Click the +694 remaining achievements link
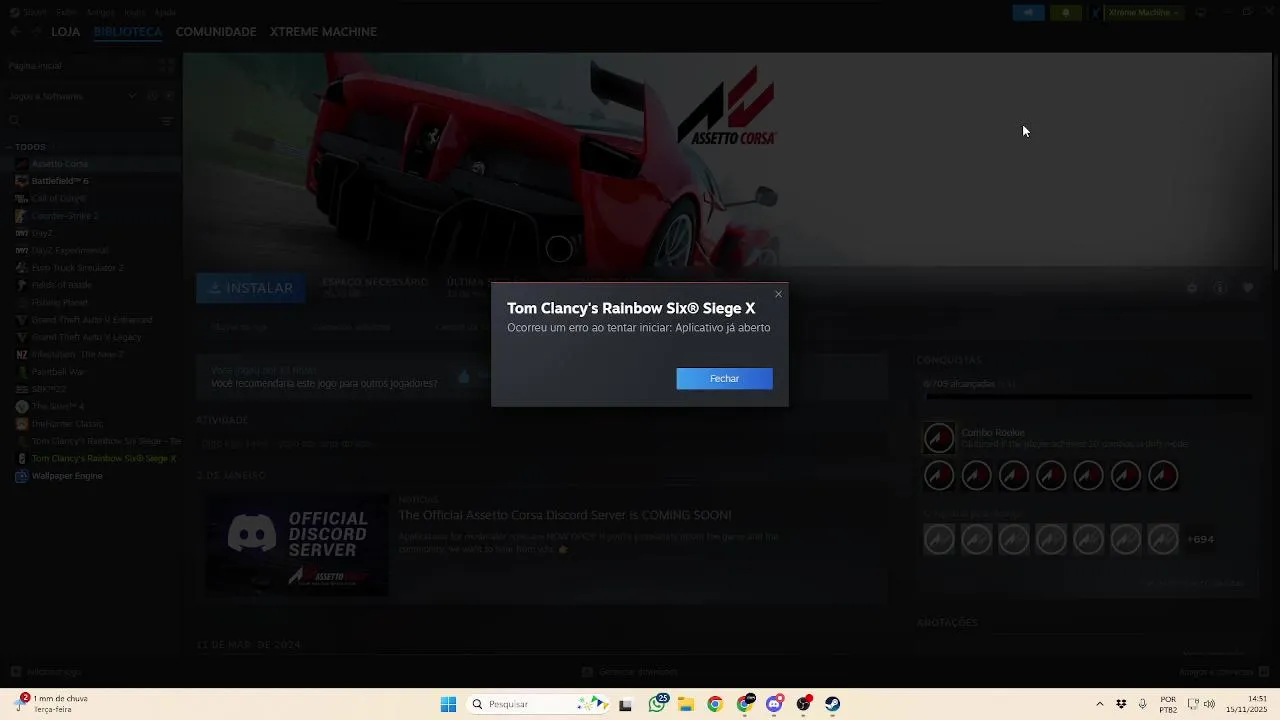The image size is (1280, 720). 1200,539
